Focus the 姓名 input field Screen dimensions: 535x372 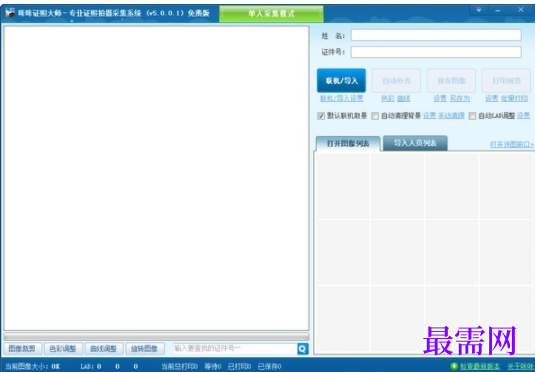click(x=436, y=35)
